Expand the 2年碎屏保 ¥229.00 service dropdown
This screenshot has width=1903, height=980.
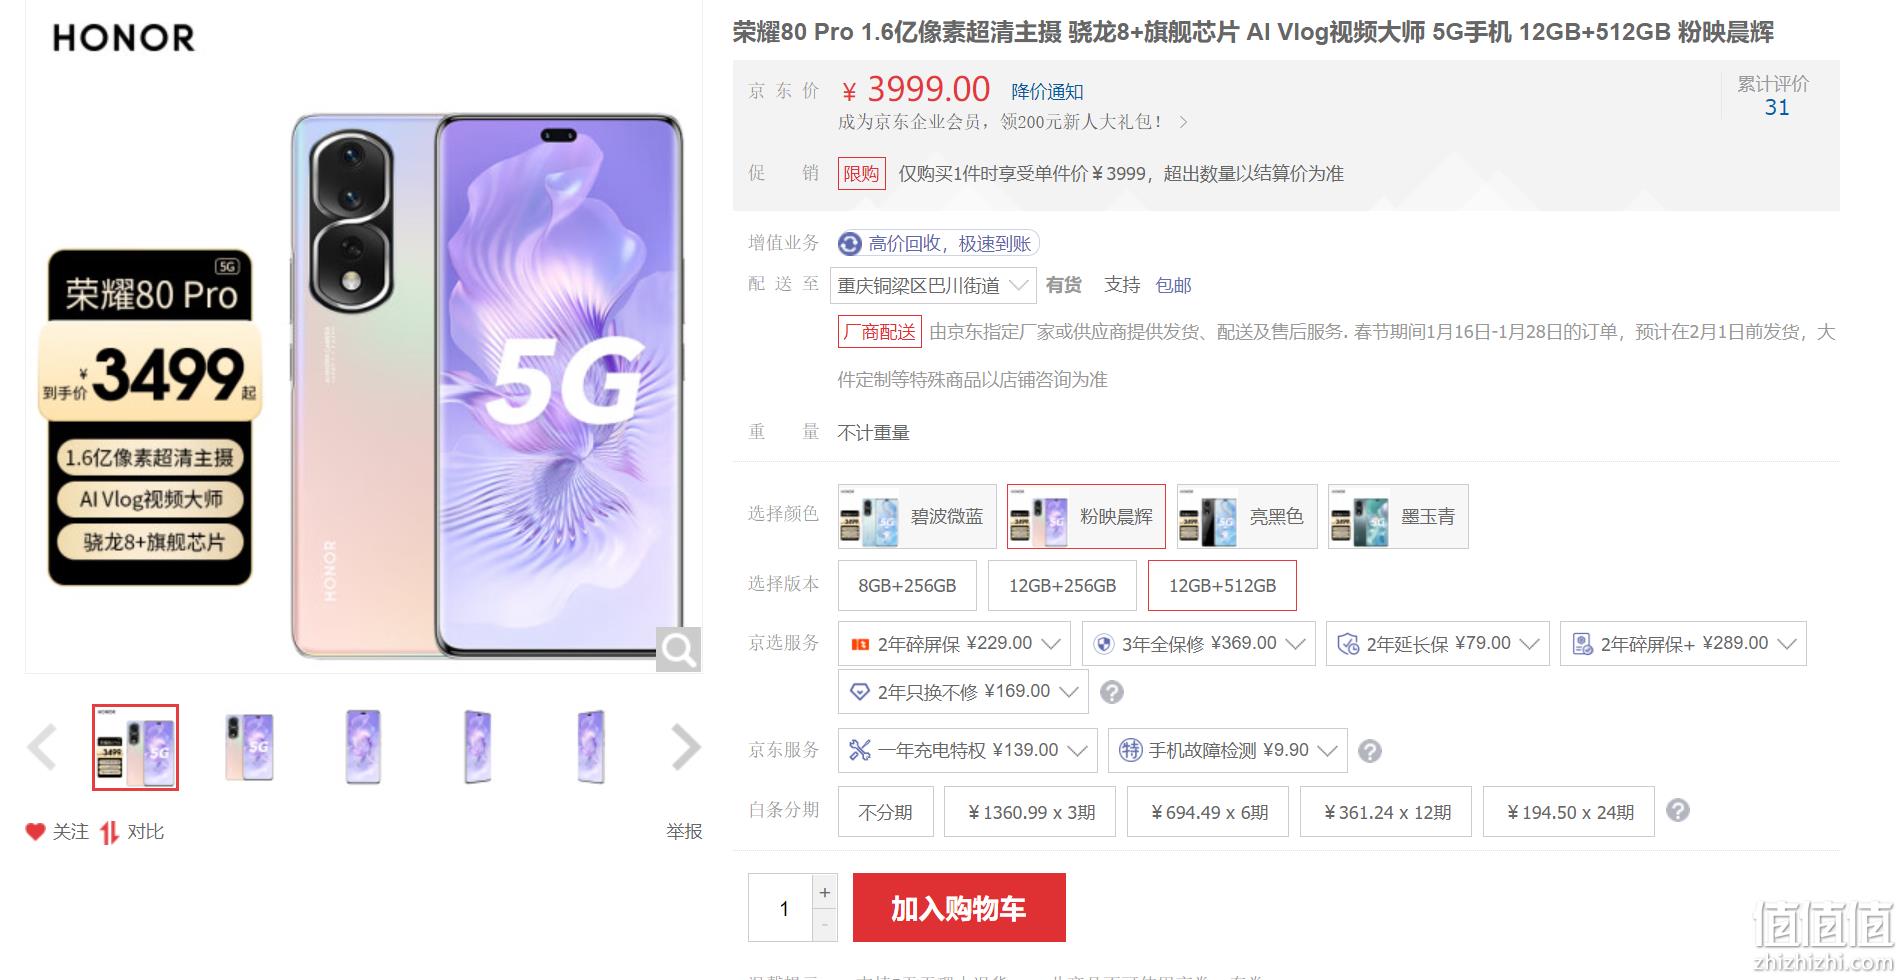954,644
